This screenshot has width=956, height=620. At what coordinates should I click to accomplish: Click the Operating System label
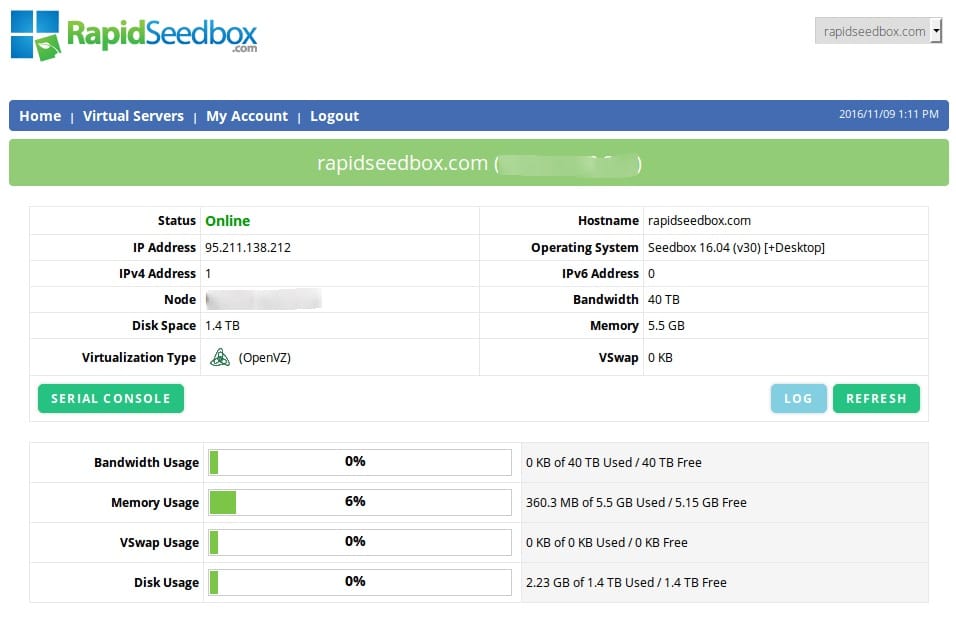pos(585,248)
